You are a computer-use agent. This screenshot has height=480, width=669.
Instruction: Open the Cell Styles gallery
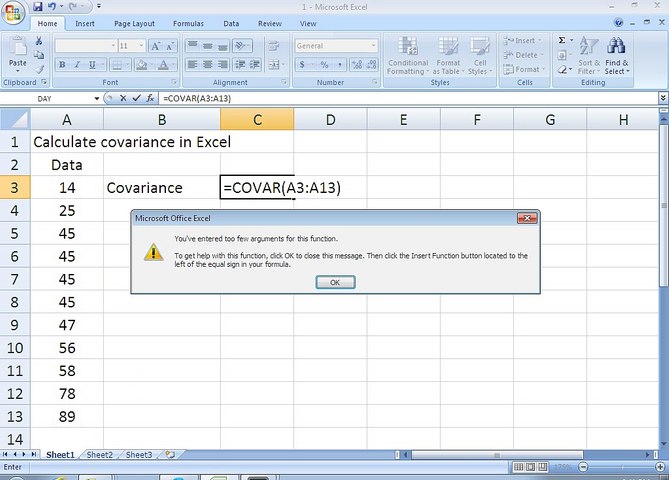pyautogui.click(x=480, y=56)
